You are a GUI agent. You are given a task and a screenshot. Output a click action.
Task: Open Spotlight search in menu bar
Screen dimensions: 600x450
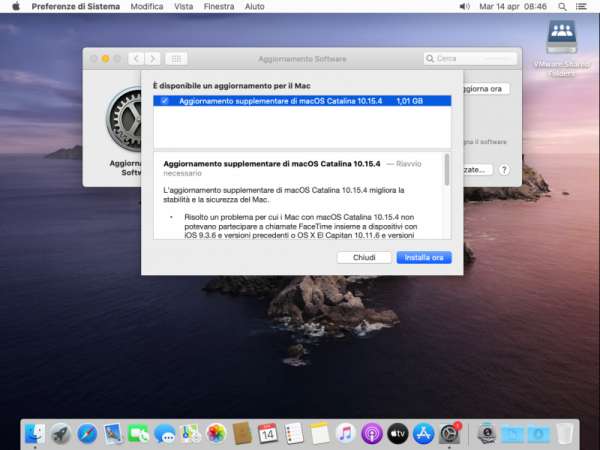coord(562,7)
